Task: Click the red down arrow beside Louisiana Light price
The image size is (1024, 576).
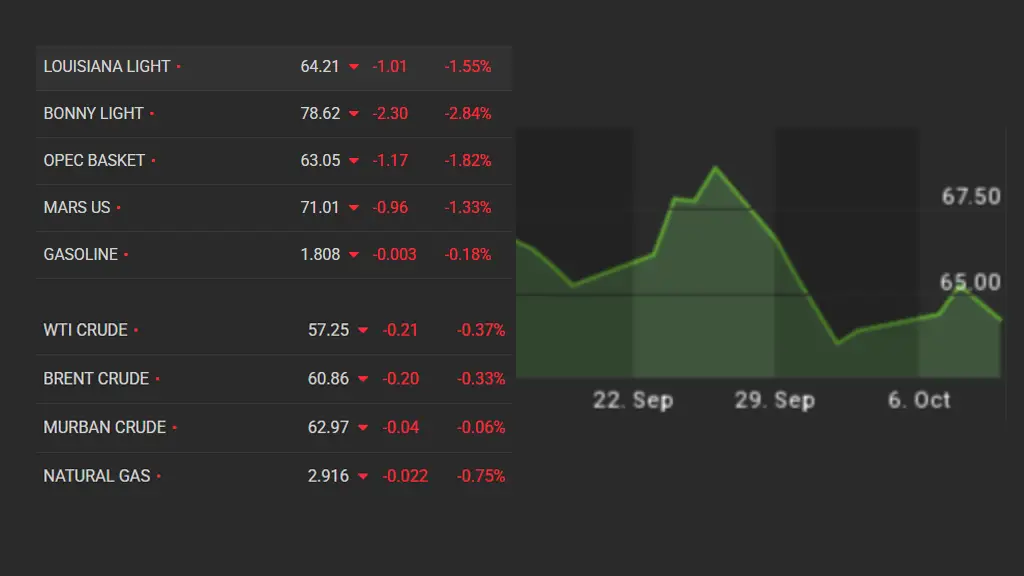Action: (353, 67)
